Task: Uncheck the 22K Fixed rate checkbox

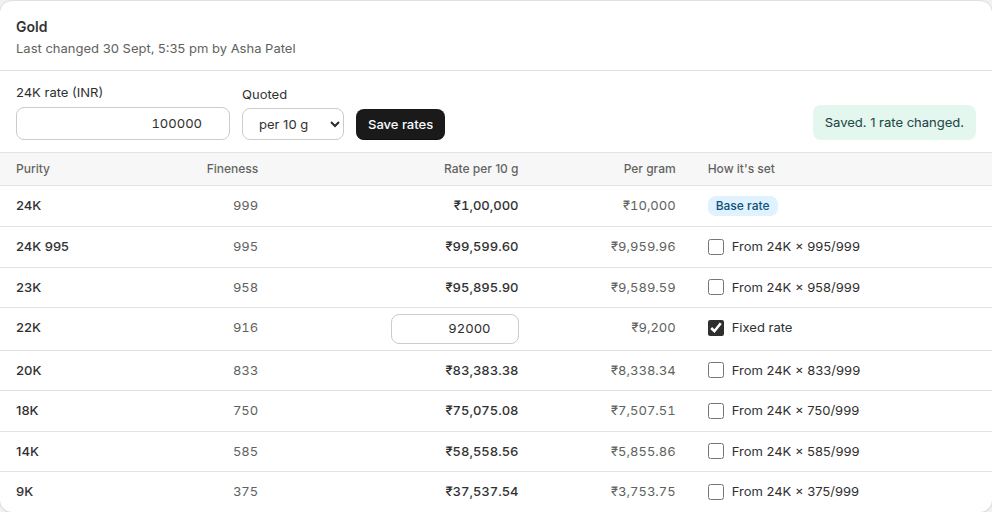Action: [x=716, y=328]
